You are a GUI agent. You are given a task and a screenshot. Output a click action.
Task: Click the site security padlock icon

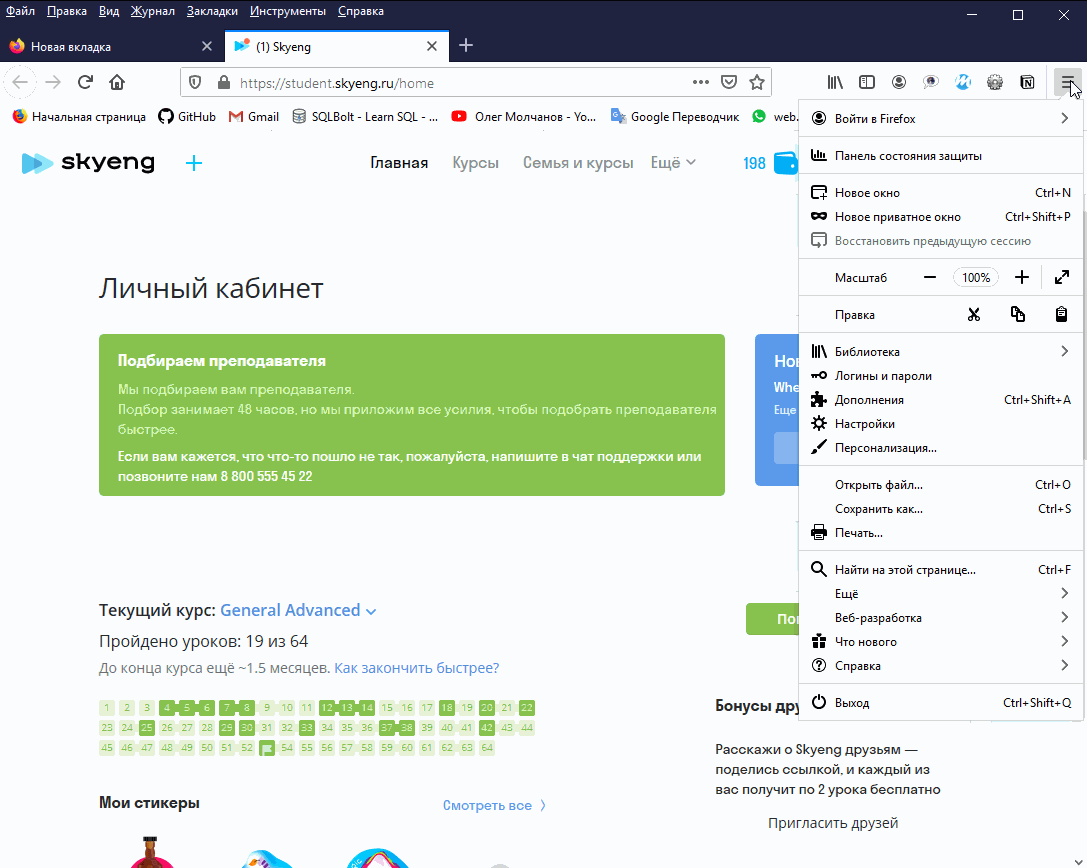(223, 83)
